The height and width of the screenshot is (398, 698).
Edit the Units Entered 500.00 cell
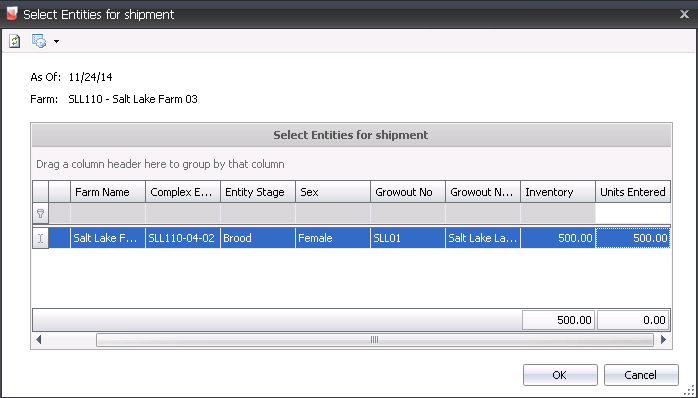pyautogui.click(x=633, y=238)
